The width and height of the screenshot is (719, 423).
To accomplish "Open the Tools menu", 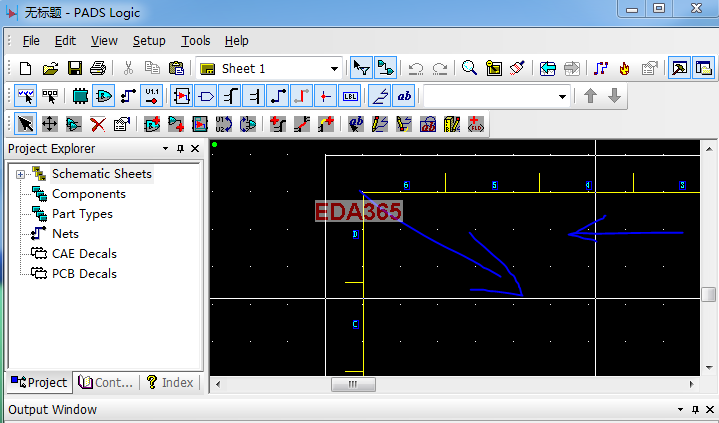I will [x=195, y=41].
